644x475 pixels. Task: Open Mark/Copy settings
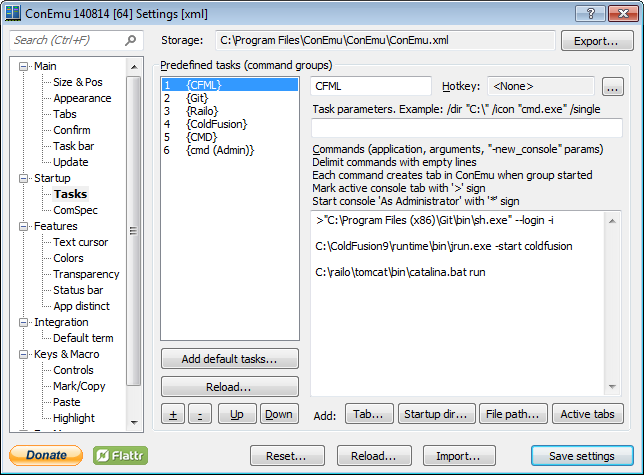pyautogui.click(x=79, y=386)
